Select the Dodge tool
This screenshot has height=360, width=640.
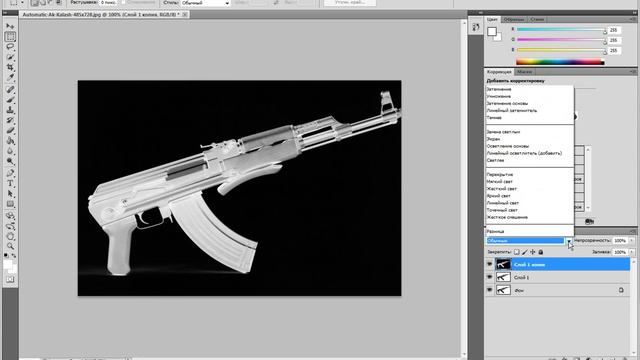[x=10, y=161]
